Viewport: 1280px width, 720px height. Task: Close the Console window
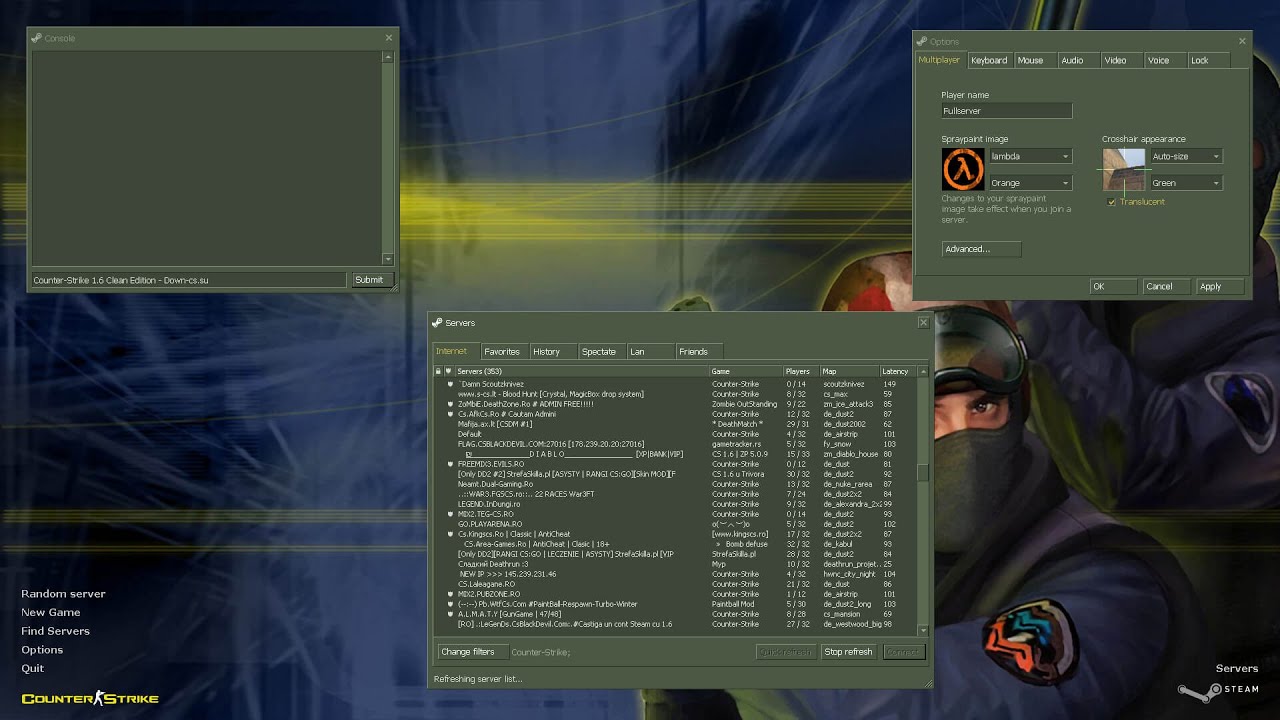pyautogui.click(x=389, y=38)
